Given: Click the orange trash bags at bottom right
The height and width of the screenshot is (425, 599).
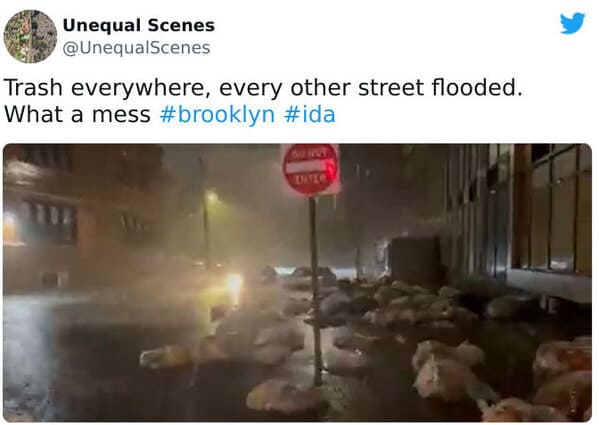Looking at the screenshot, I should [562, 378].
